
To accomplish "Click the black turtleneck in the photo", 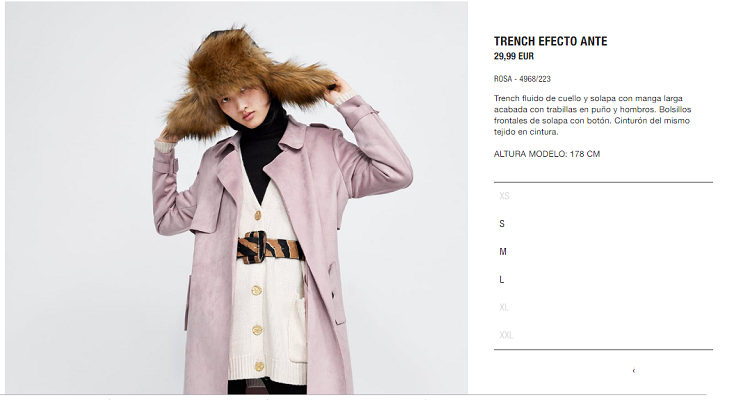I will pos(261,148).
